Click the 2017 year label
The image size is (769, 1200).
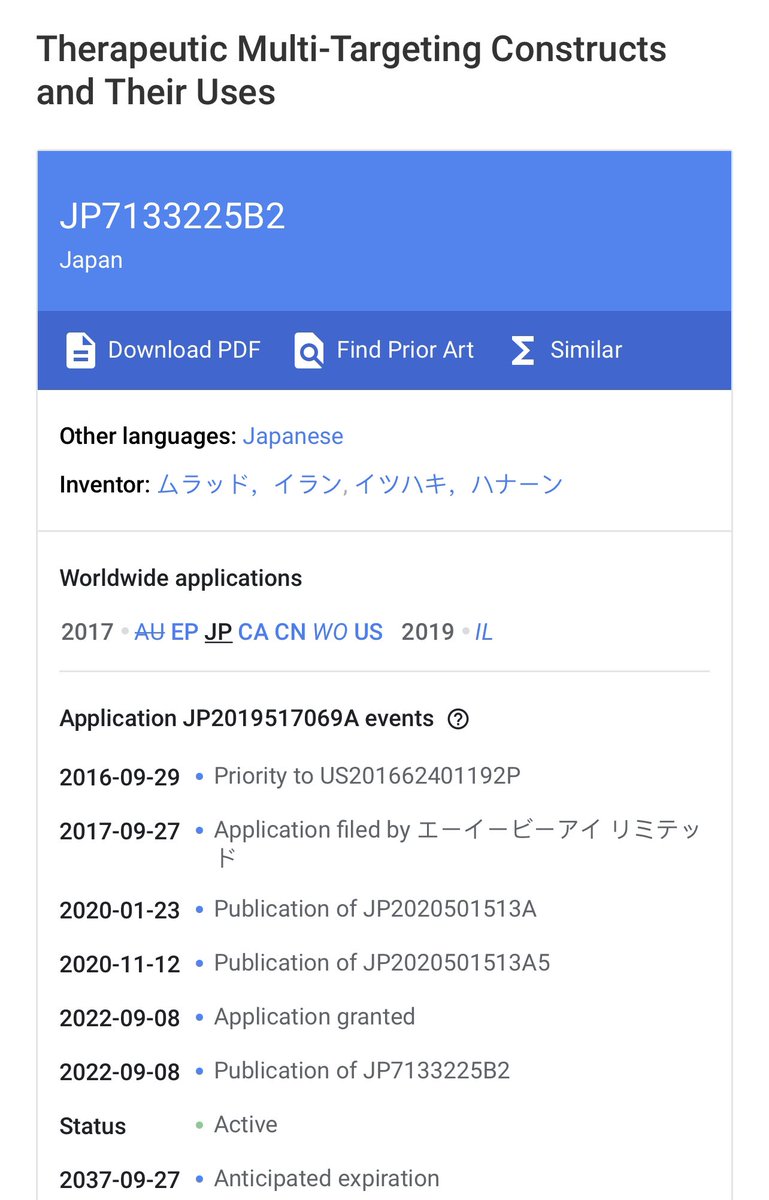coord(87,632)
